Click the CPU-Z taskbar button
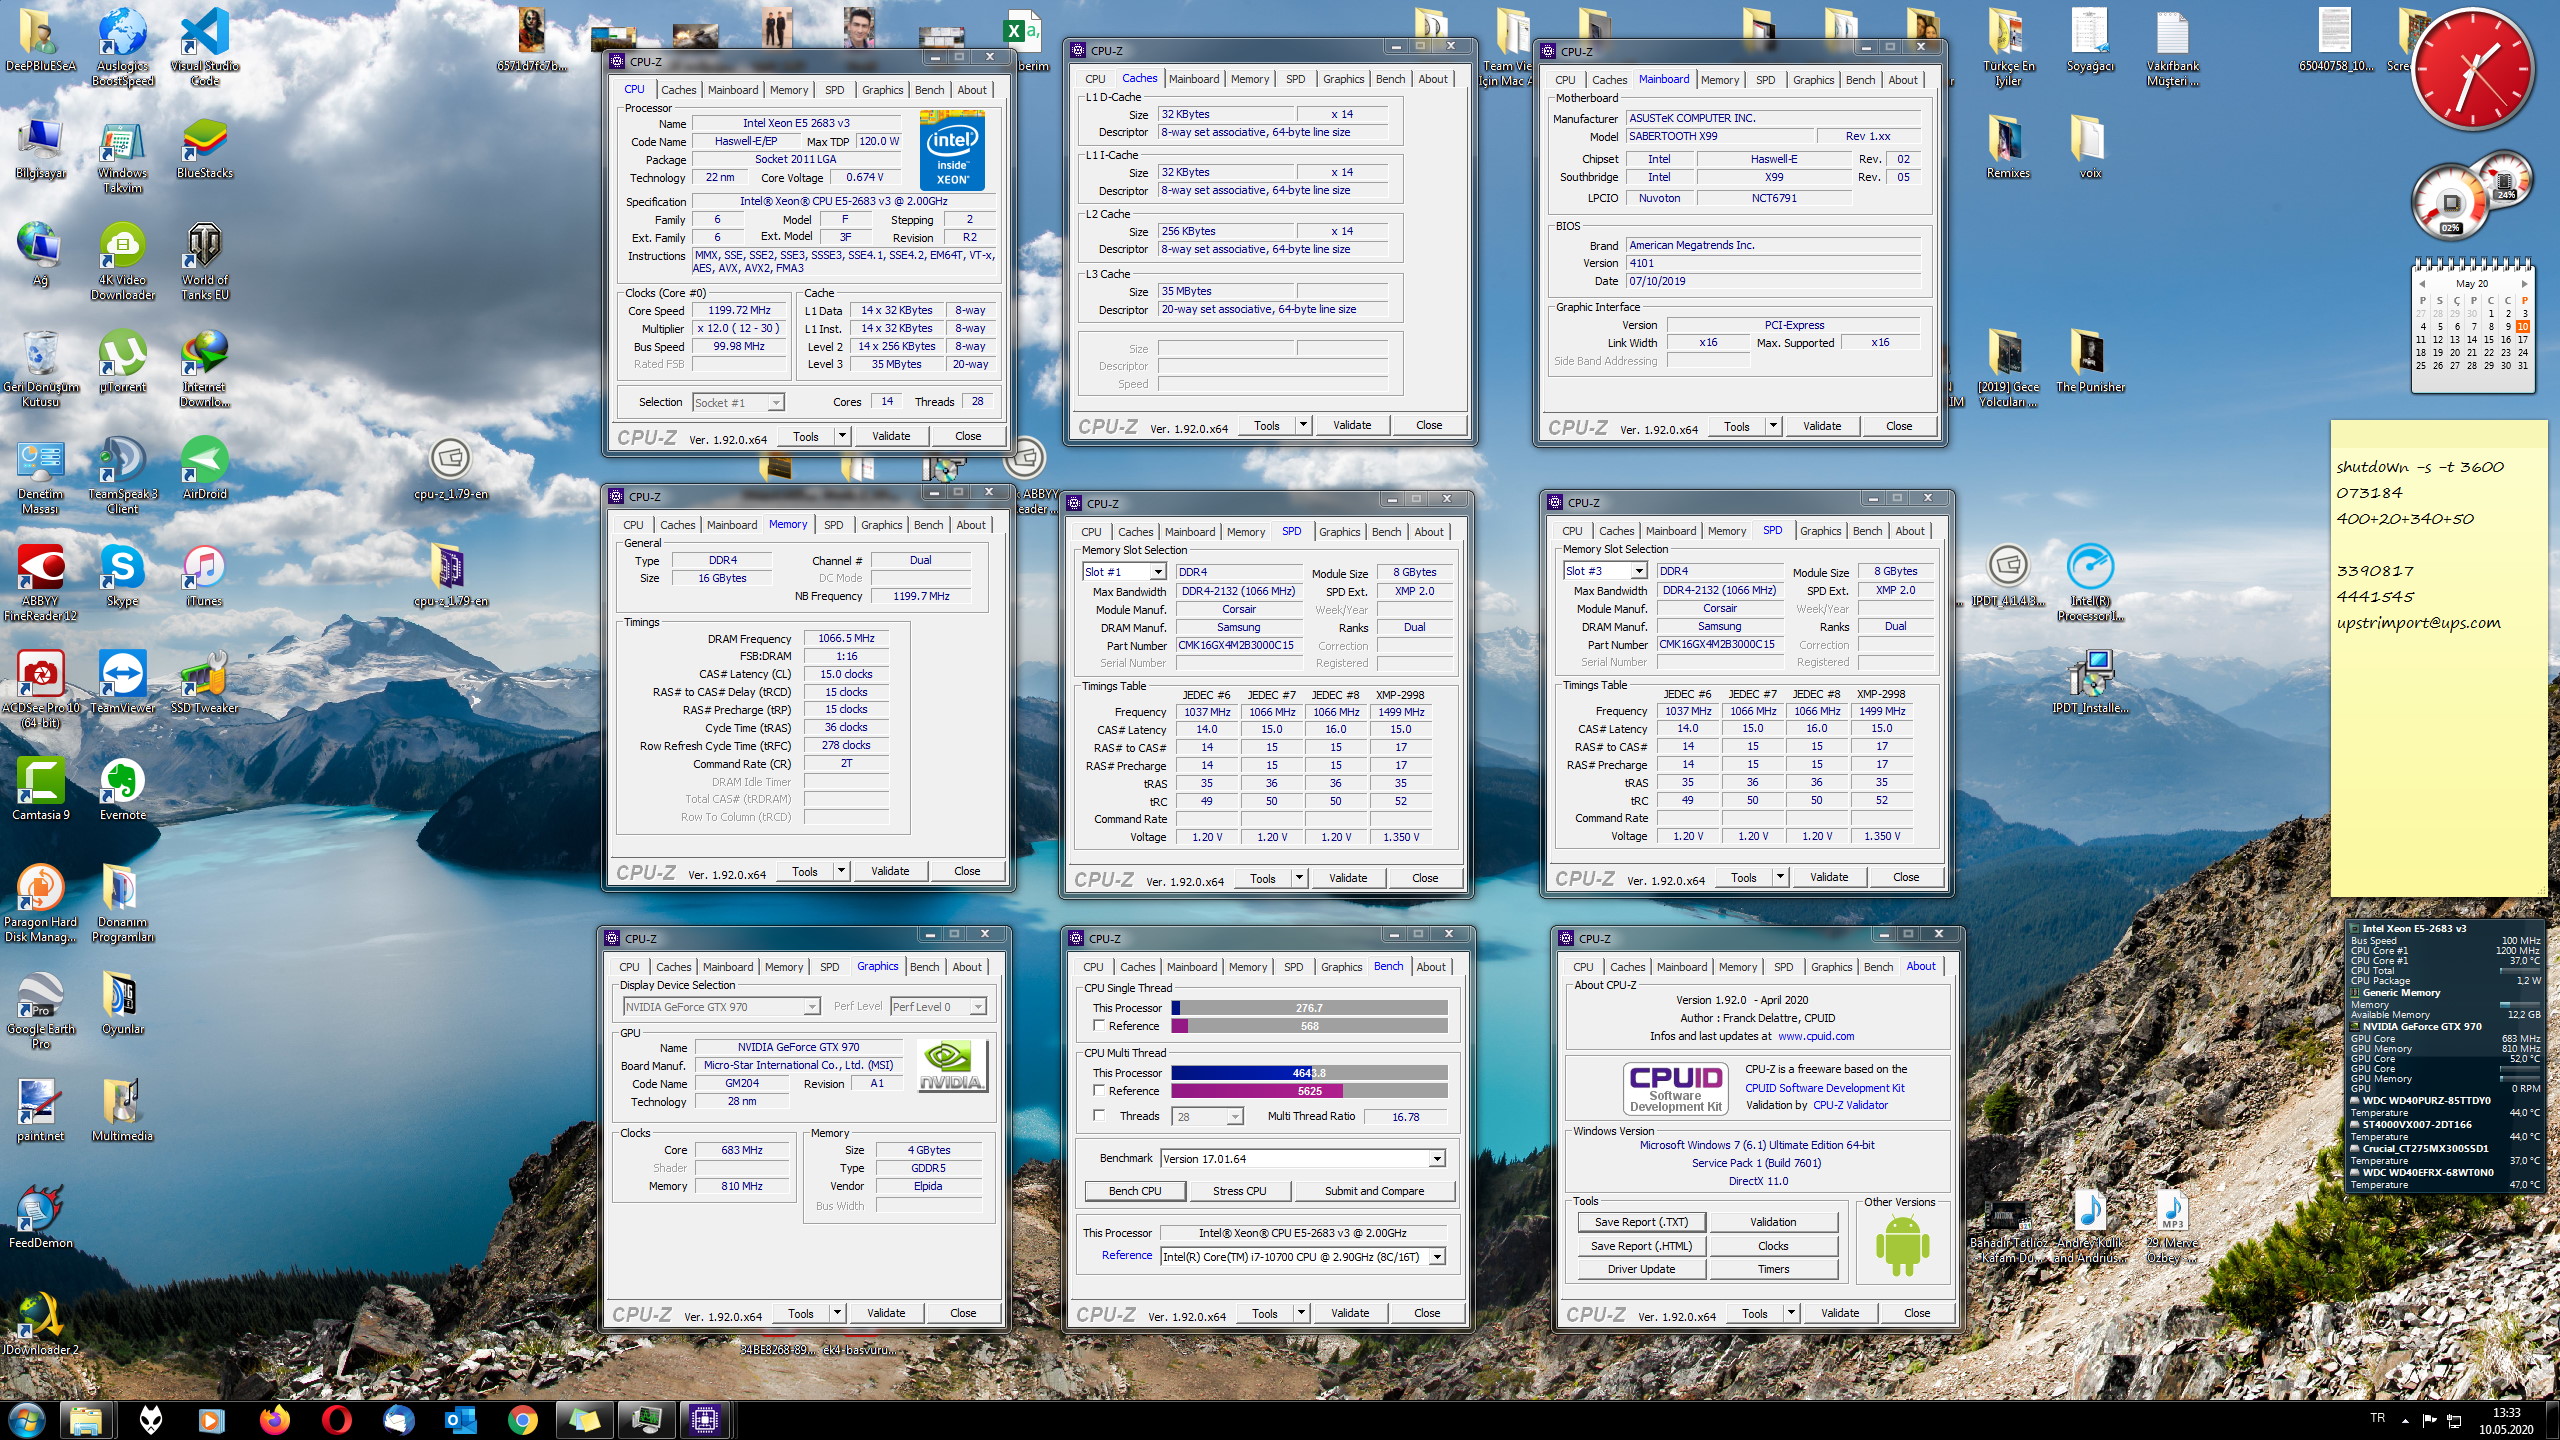This screenshot has height=1440, width=2560. pyautogui.click(x=704, y=1419)
